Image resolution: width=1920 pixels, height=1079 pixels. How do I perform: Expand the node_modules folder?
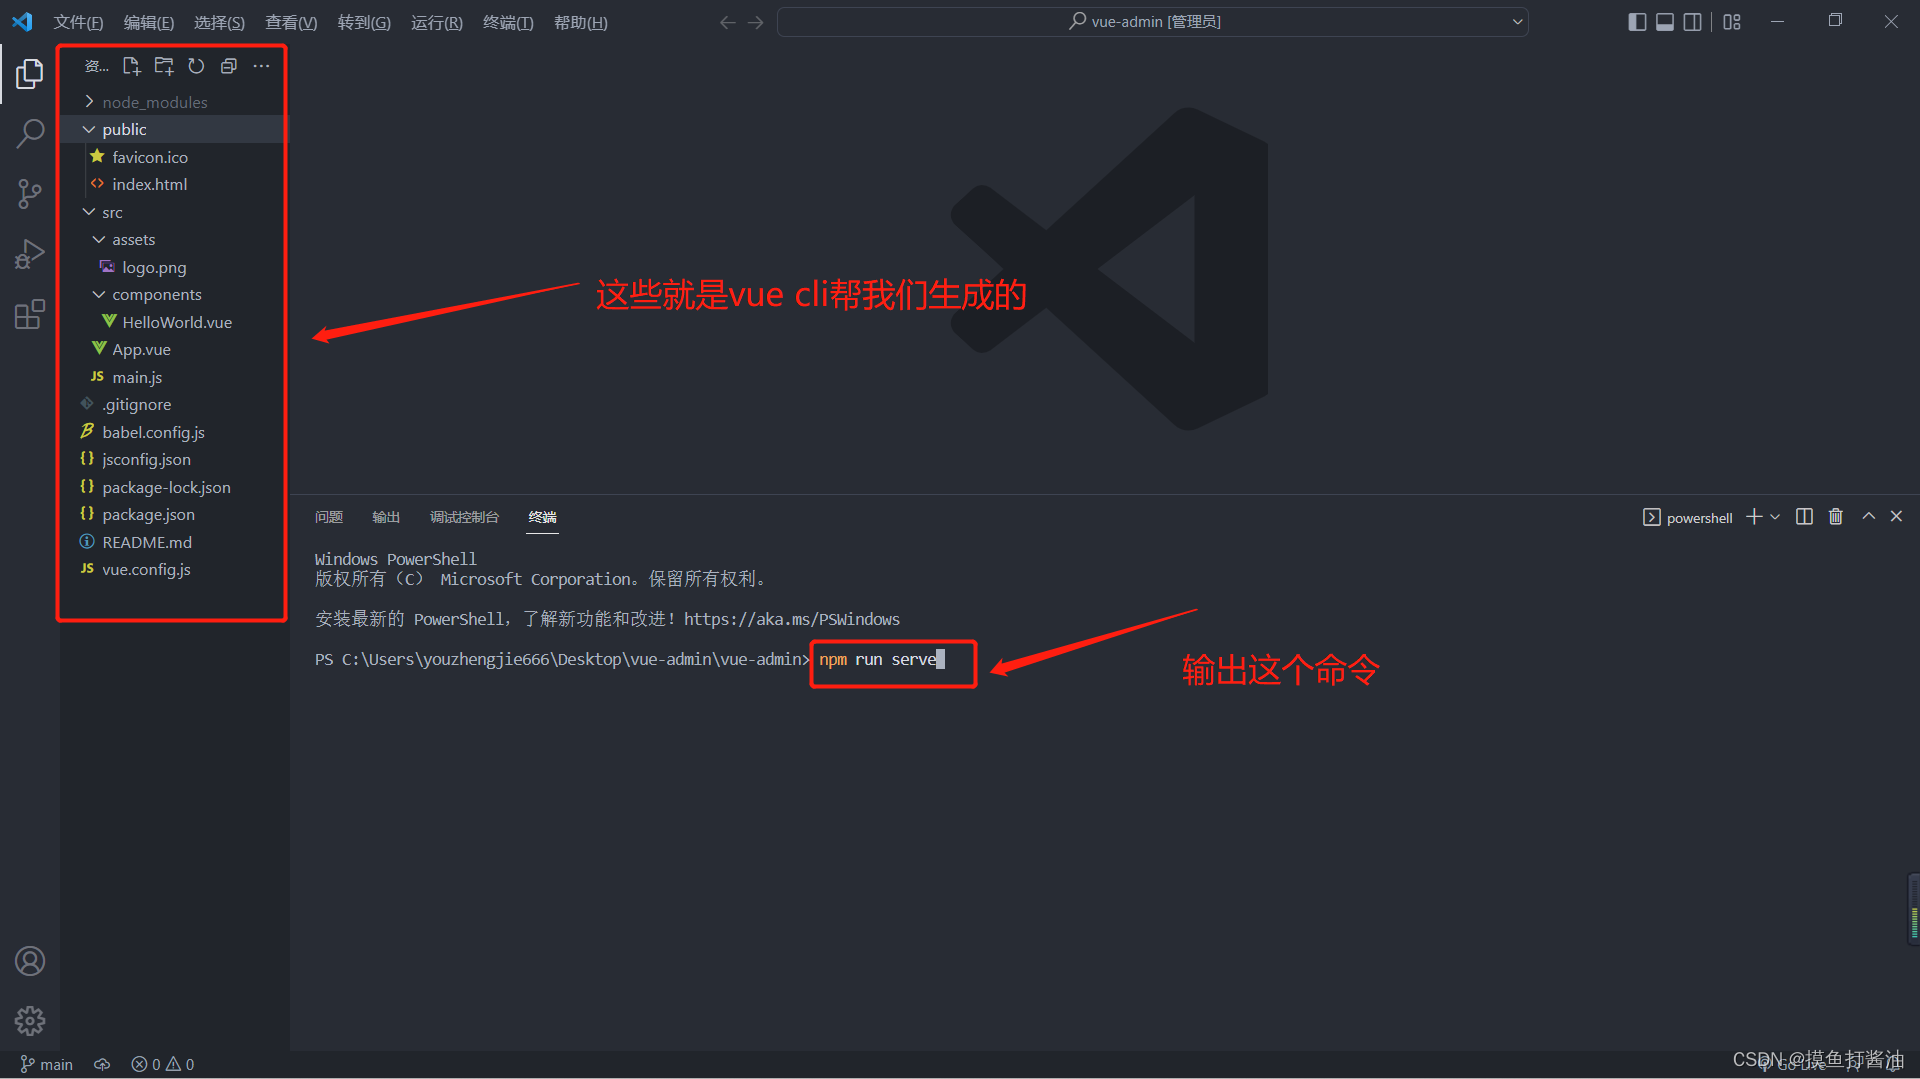tap(173, 102)
